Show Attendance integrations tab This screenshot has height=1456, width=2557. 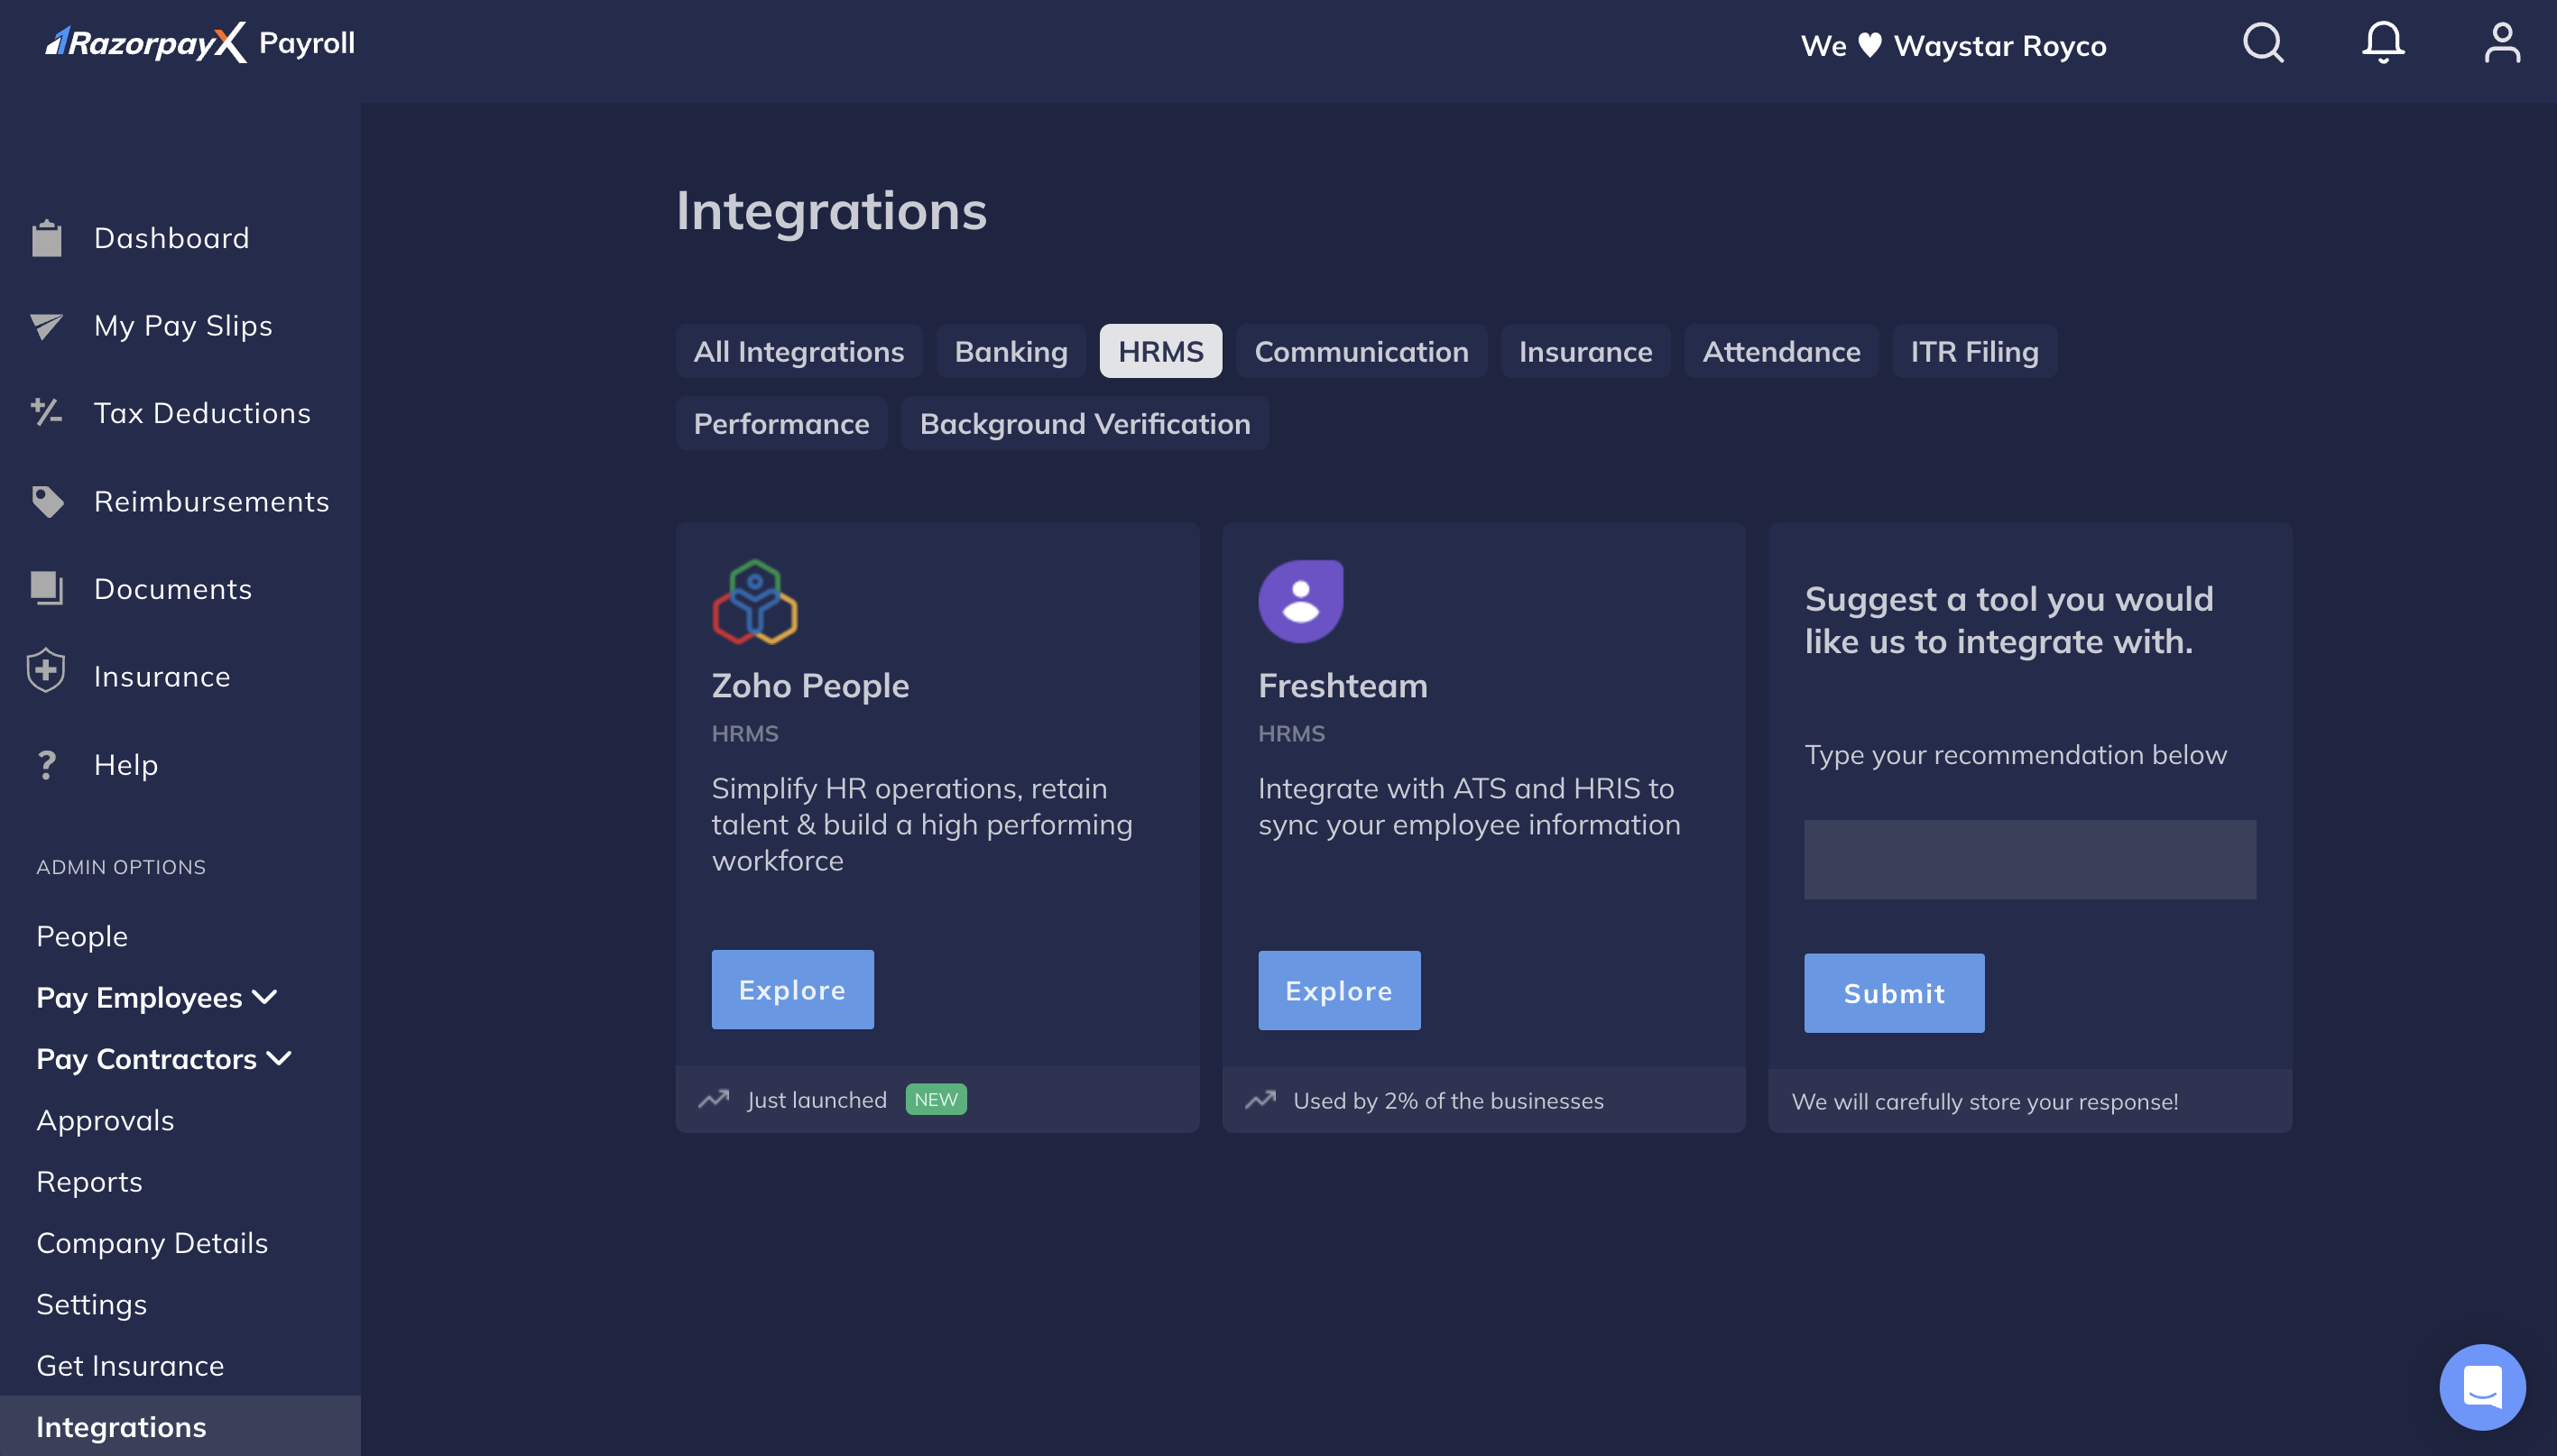(1781, 351)
